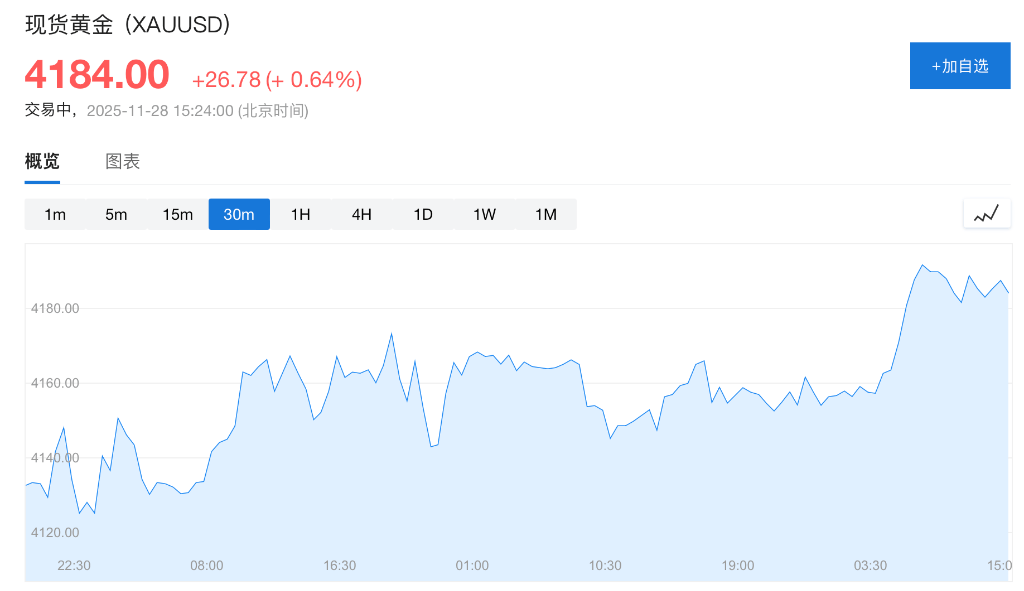Click the 现货黄金 (XAUUSD) title

(128, 25)
